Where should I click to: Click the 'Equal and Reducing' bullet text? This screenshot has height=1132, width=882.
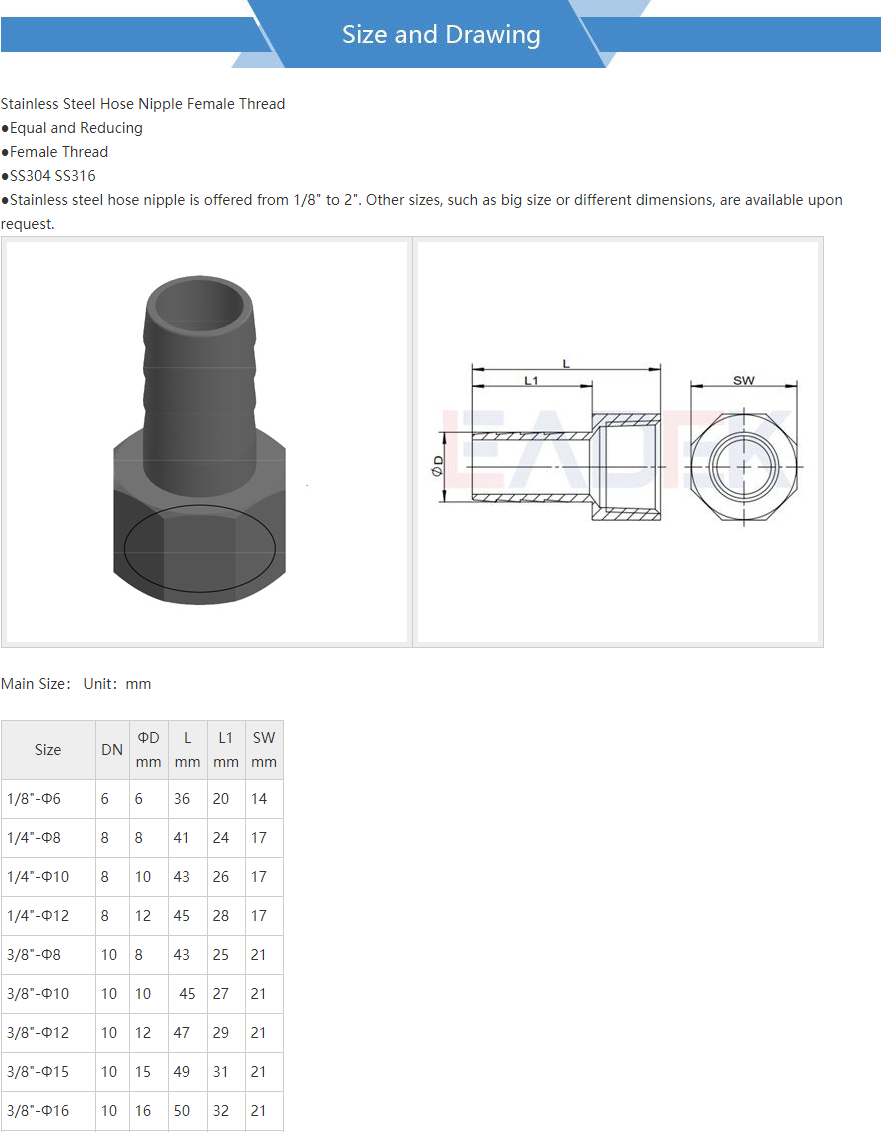point(76,128)
